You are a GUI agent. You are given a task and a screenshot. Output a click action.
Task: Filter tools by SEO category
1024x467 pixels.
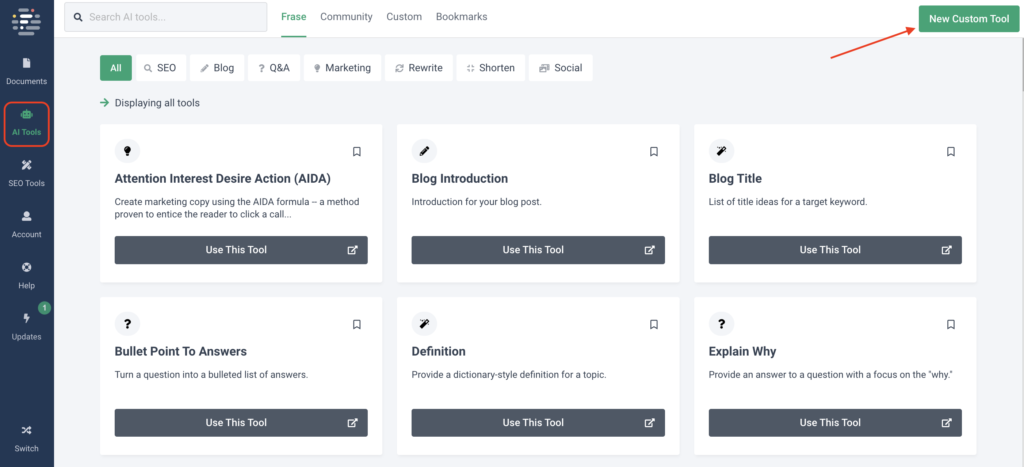pos(160,68)
